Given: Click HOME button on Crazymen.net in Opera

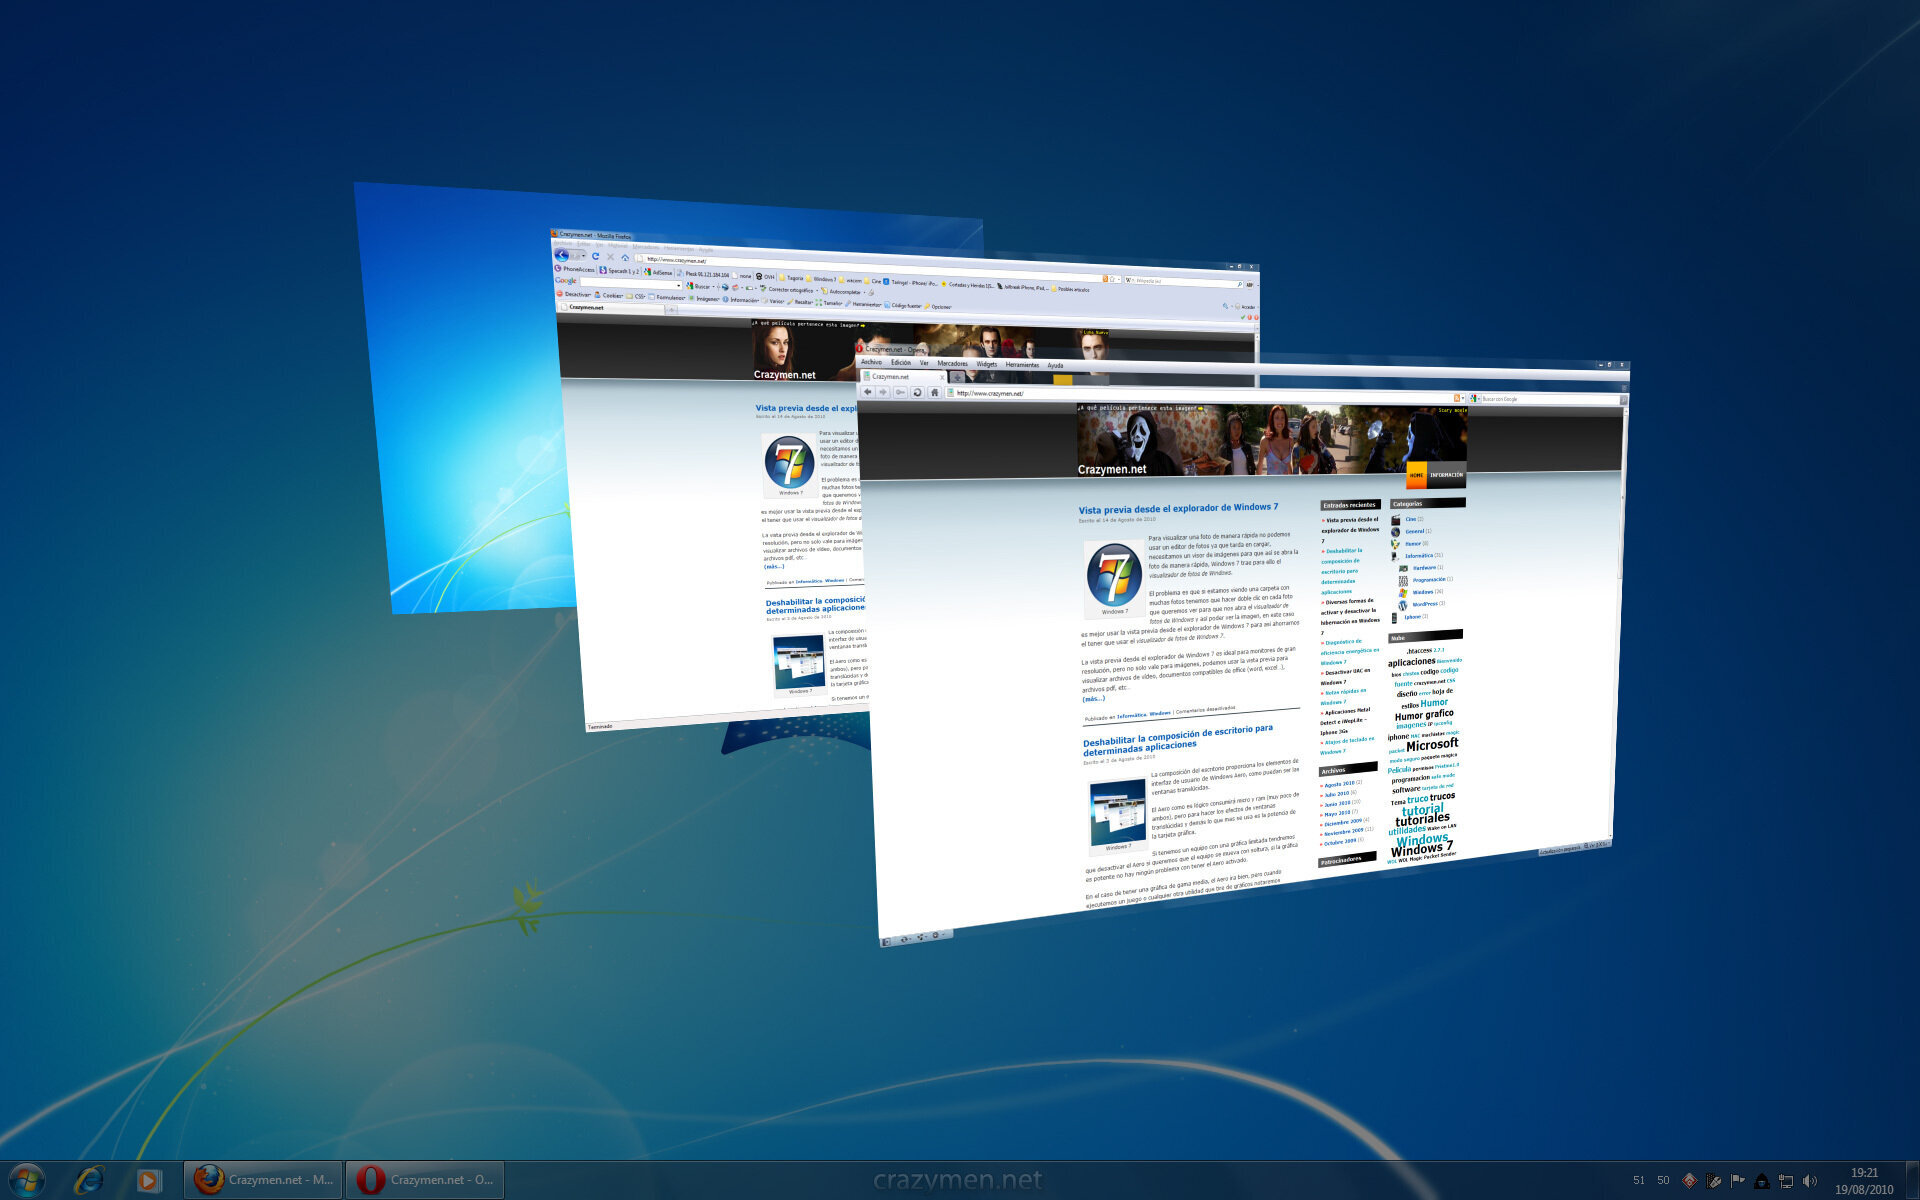Looking at the screenshot, I should (x=1416, y=475).
